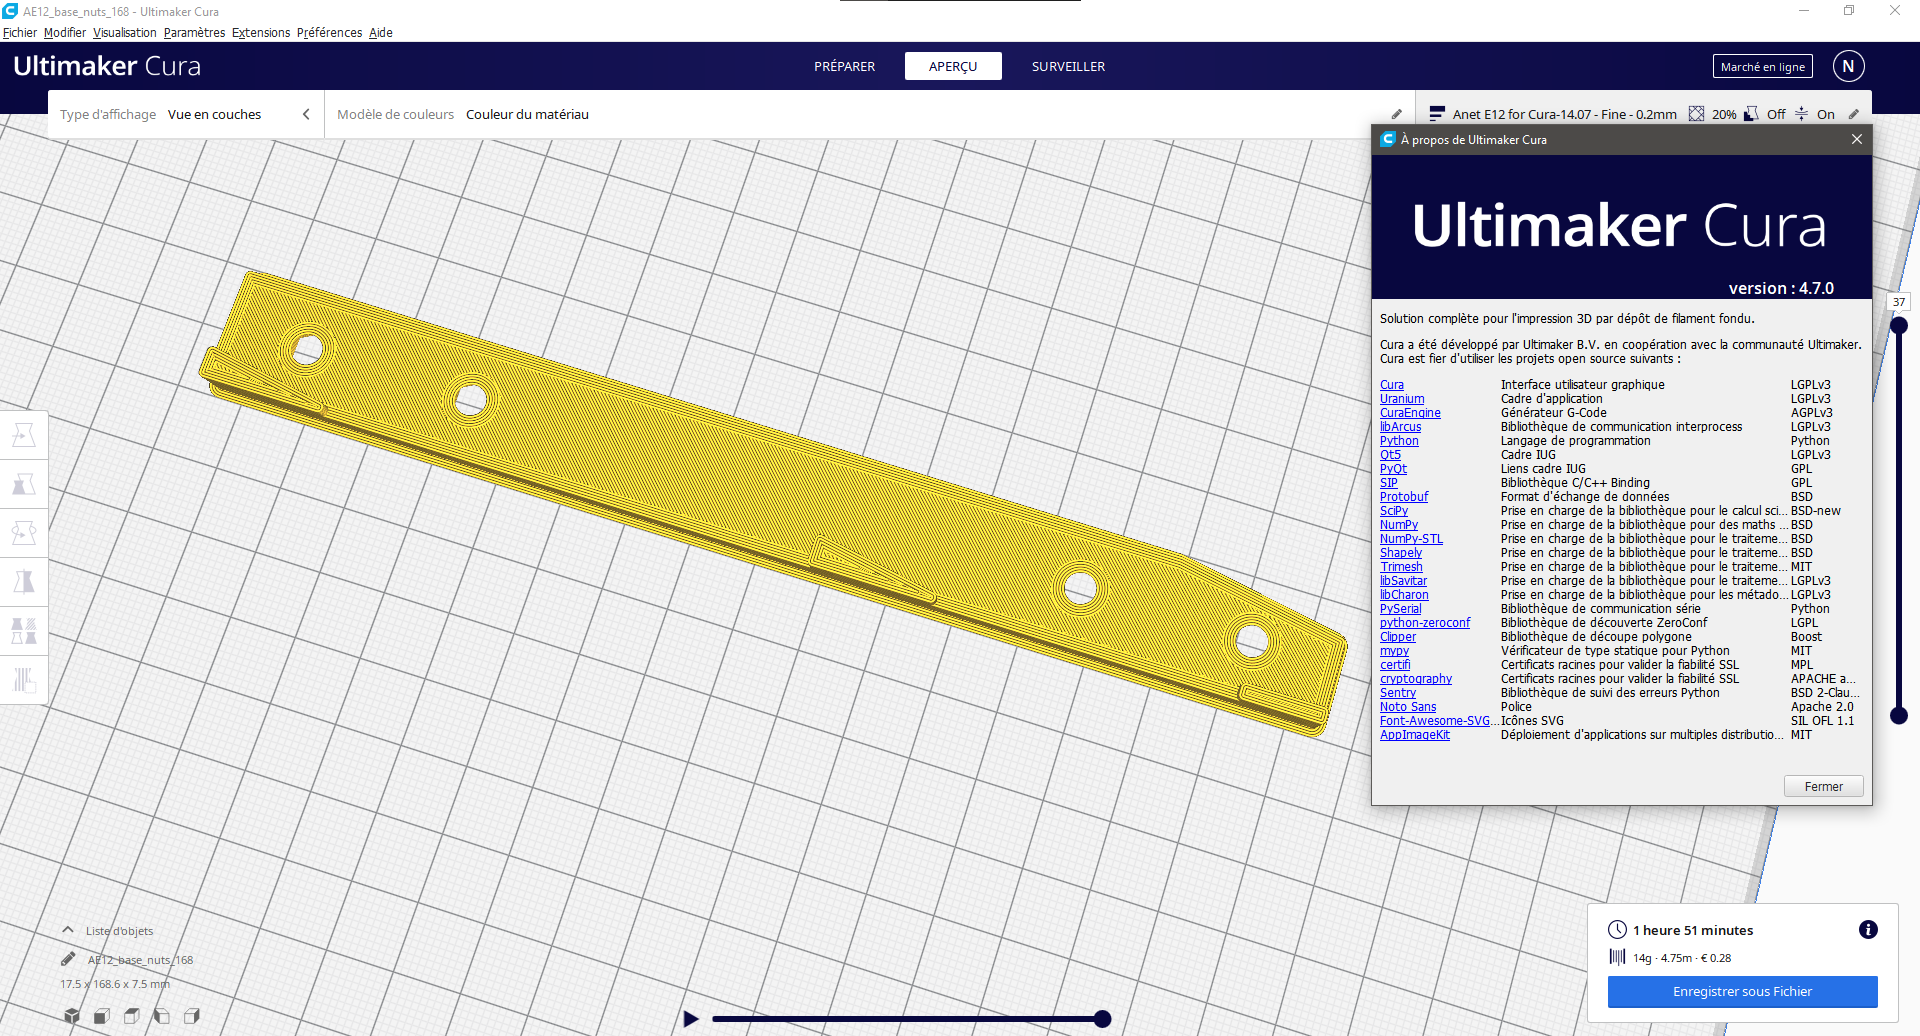Collapse the Liste d'objets list
The width and height of the screenshot is (1920, 1036).
pos(68,930)
